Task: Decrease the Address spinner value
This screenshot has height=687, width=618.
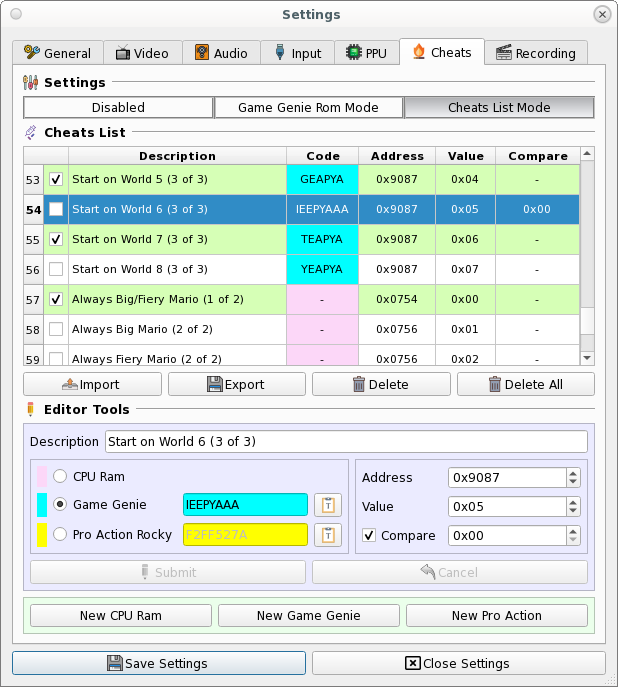Action: coord(573,482)
